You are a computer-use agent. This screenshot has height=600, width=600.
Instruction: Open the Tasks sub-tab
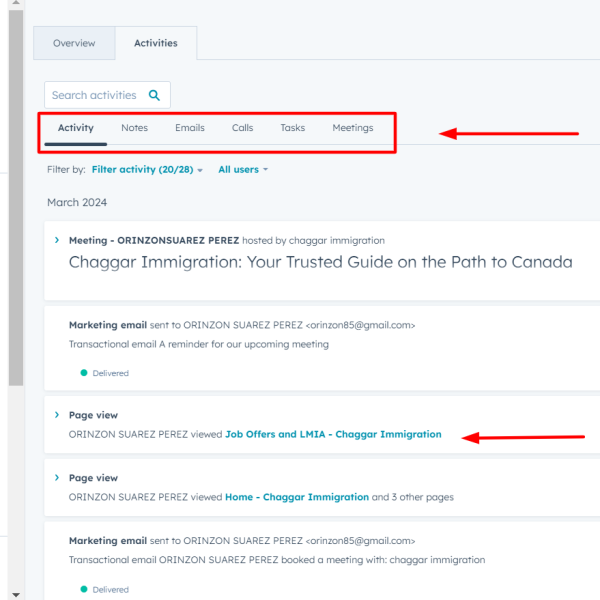click(x=293, y=128)
